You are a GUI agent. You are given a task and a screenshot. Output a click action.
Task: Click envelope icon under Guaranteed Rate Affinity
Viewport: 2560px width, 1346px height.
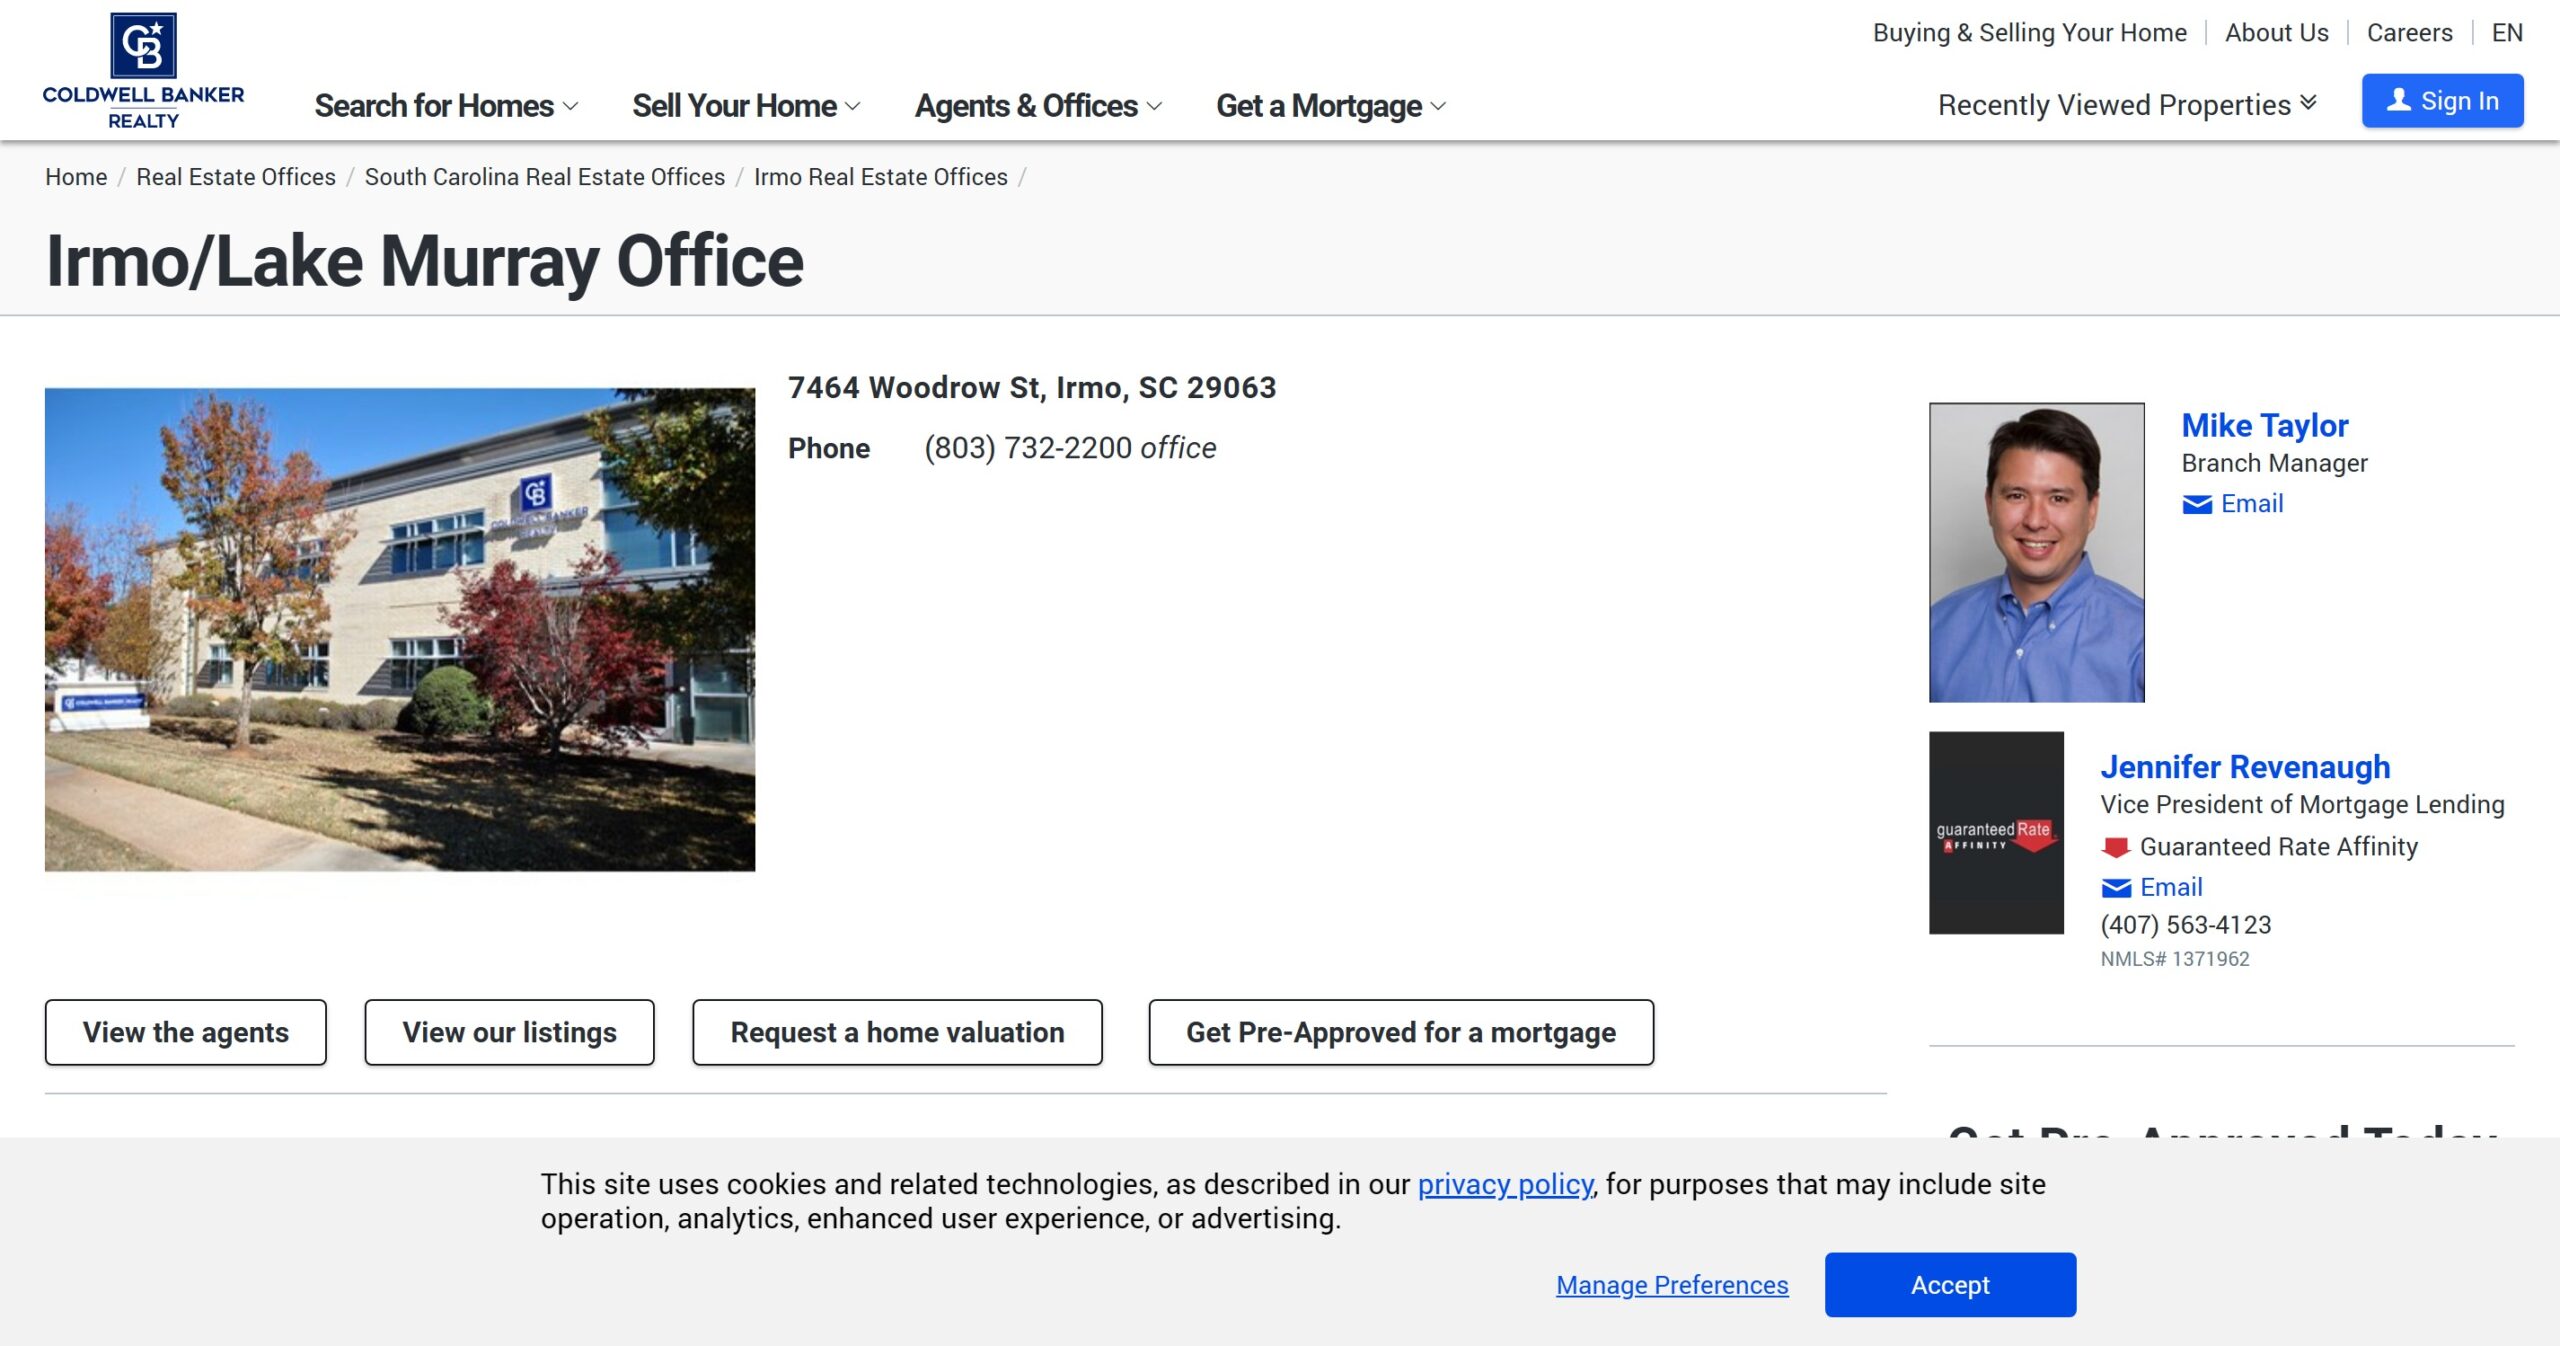[2115, 888]
